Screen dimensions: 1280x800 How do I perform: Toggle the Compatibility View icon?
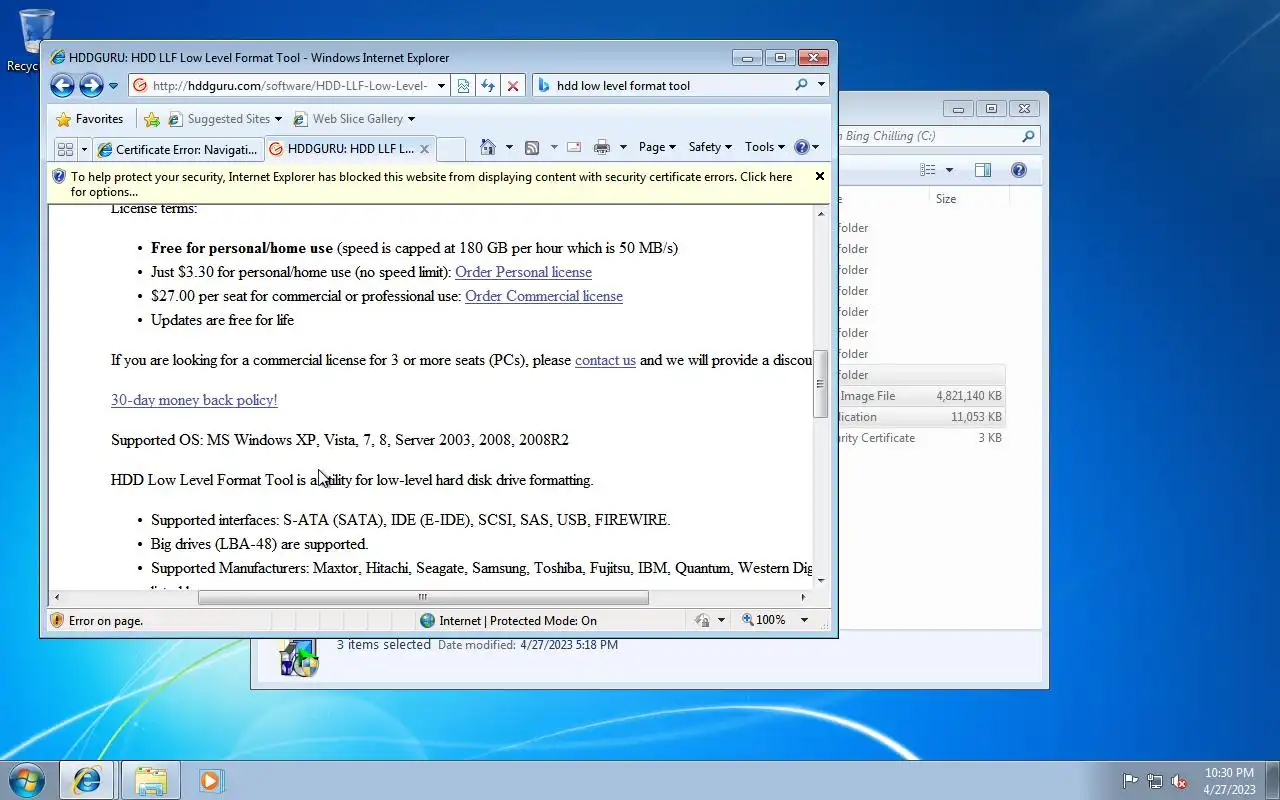463,86
